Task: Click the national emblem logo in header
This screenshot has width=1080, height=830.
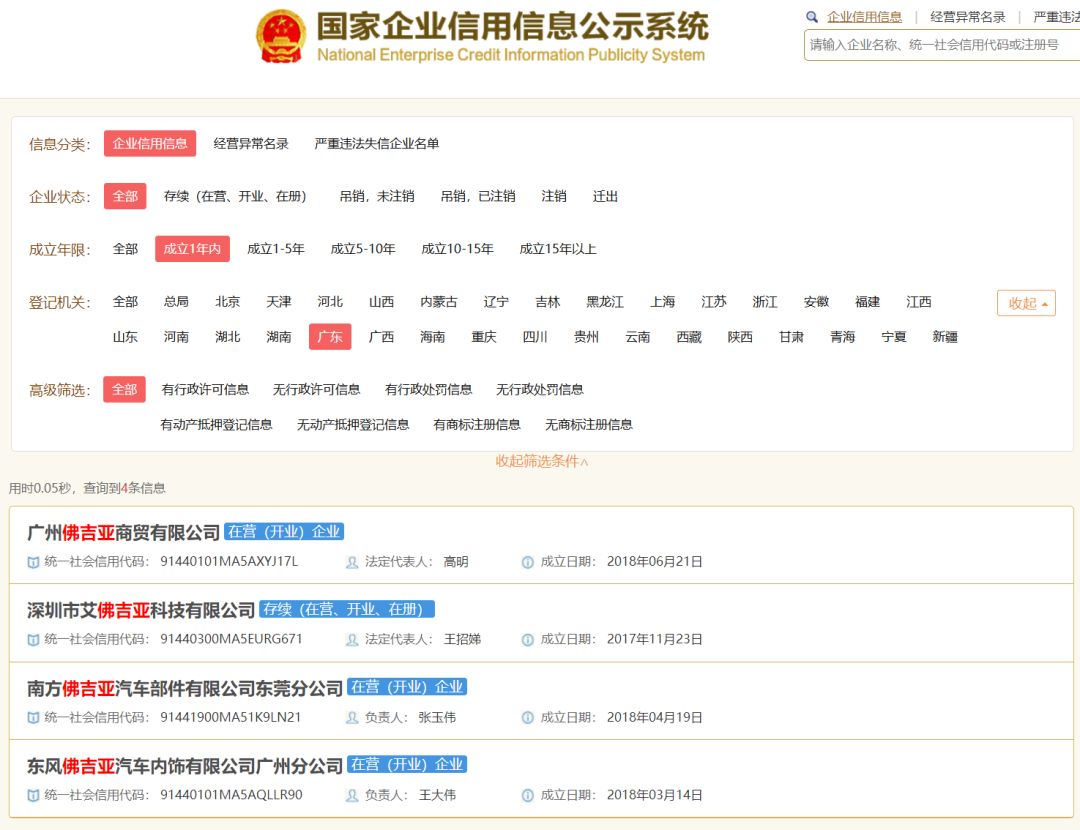Action: (x=281, y=37)
